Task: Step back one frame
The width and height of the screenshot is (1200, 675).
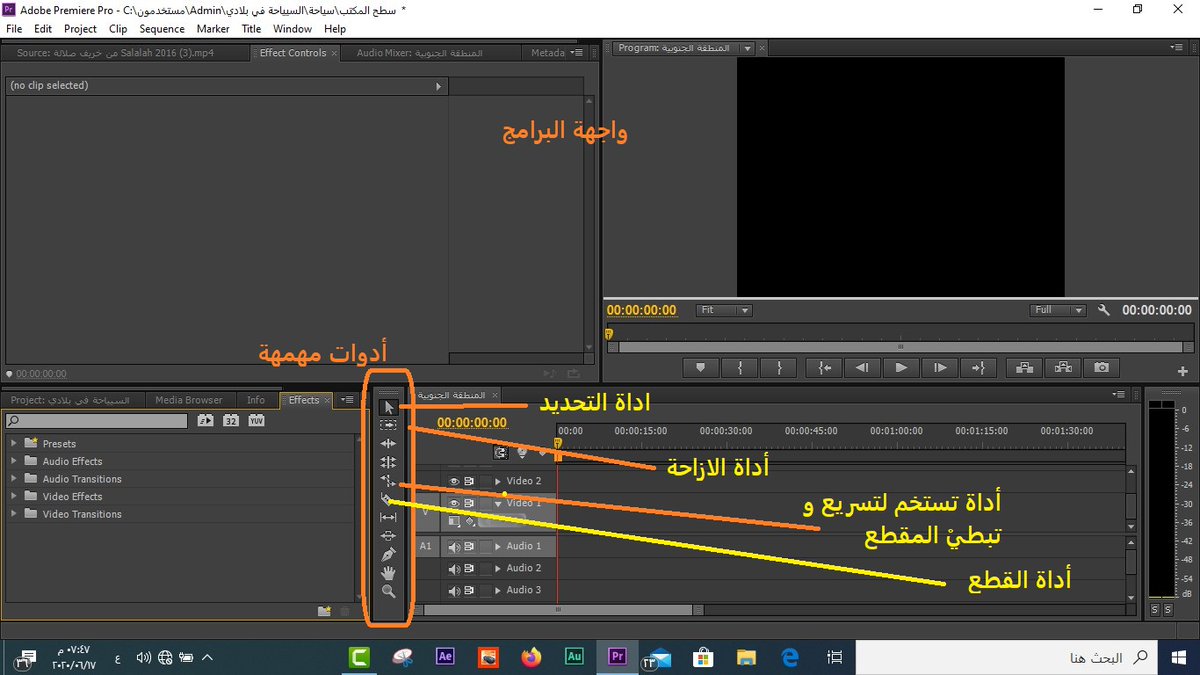Action: (862, 368)
